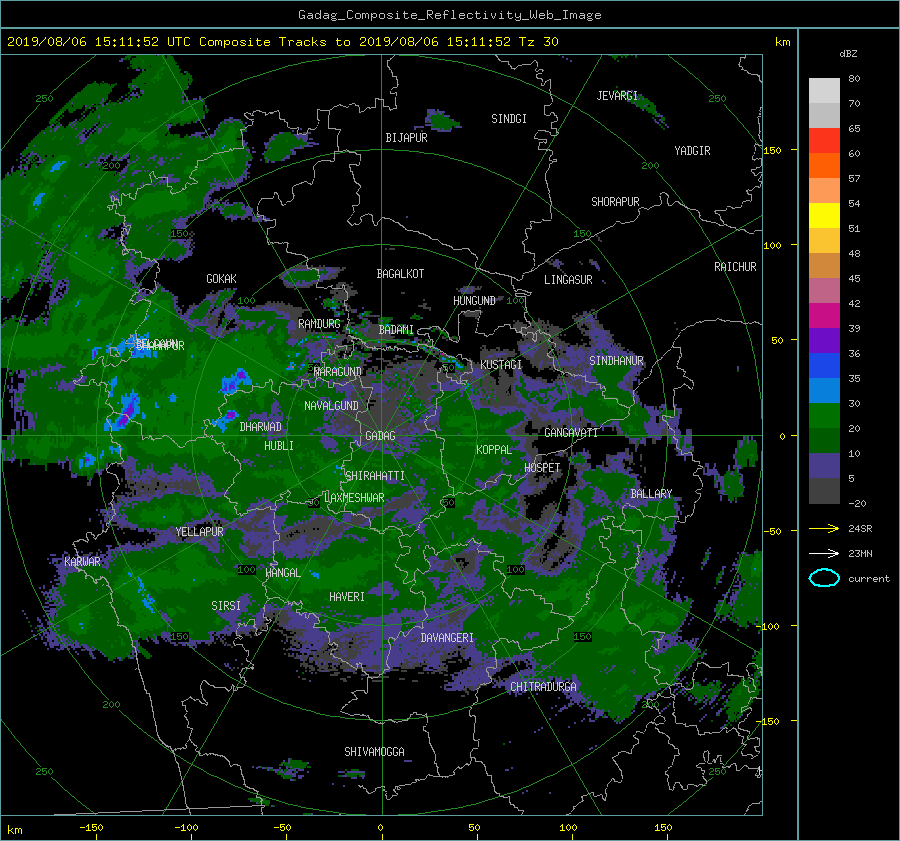Click the 24SR legend label text
This screenshot has height=841, width=900.
[860, 529]
